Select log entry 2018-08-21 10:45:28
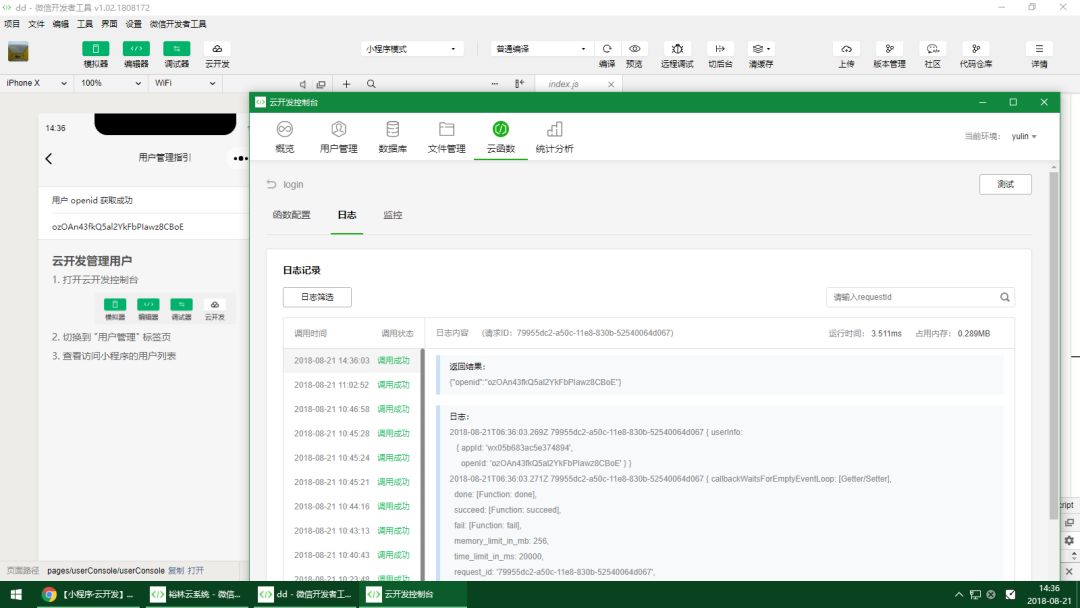This screenshot has height=608, width=1080. click(x=352, y=433)
